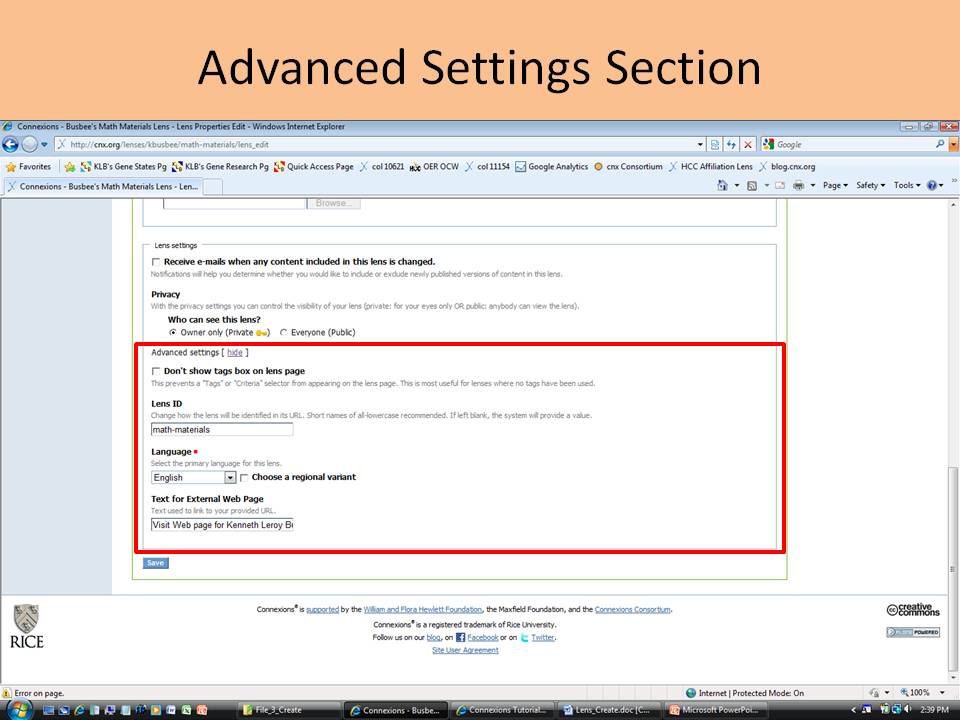960x720 pixels.
Task: Click the Stop loading X icon
Action: pos(748,145)
